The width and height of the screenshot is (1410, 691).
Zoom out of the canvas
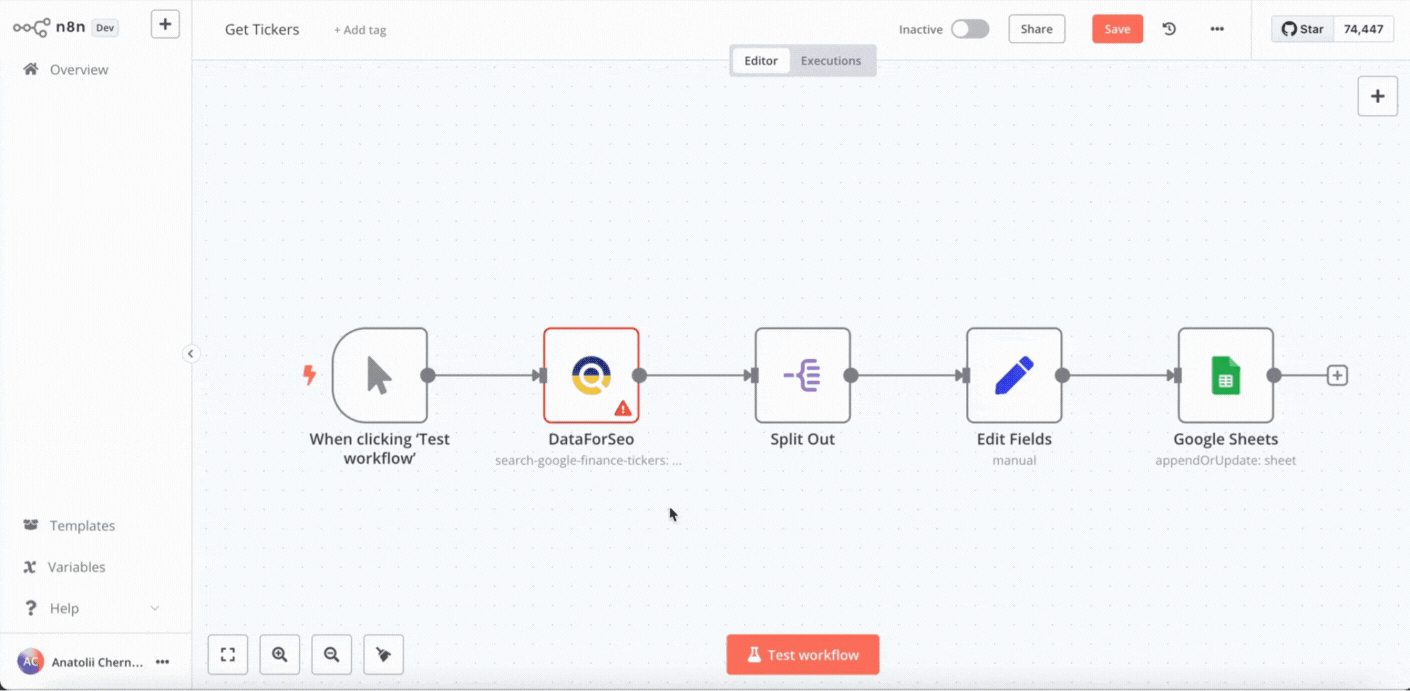pos(332,655)
